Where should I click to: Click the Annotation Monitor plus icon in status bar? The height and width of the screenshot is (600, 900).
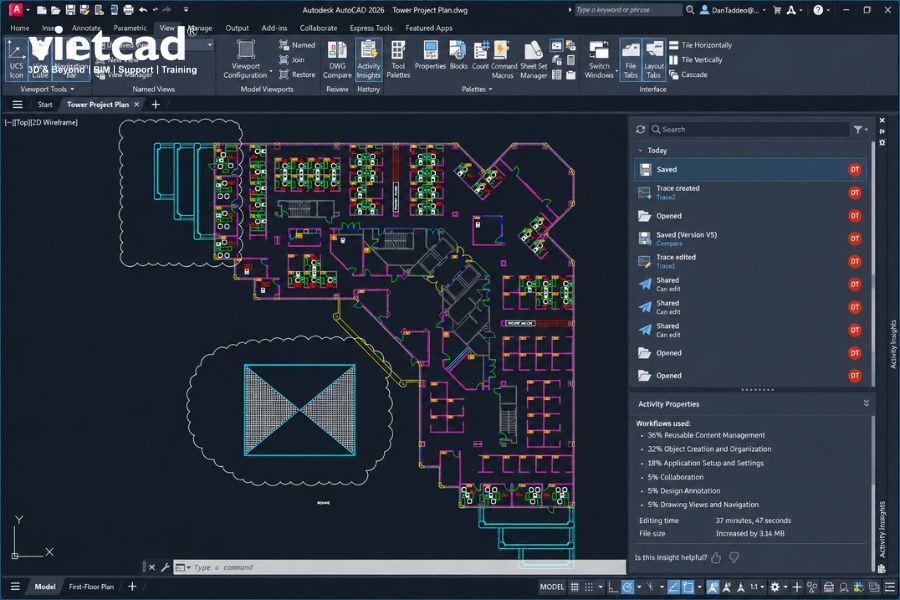tap(797, 587)
